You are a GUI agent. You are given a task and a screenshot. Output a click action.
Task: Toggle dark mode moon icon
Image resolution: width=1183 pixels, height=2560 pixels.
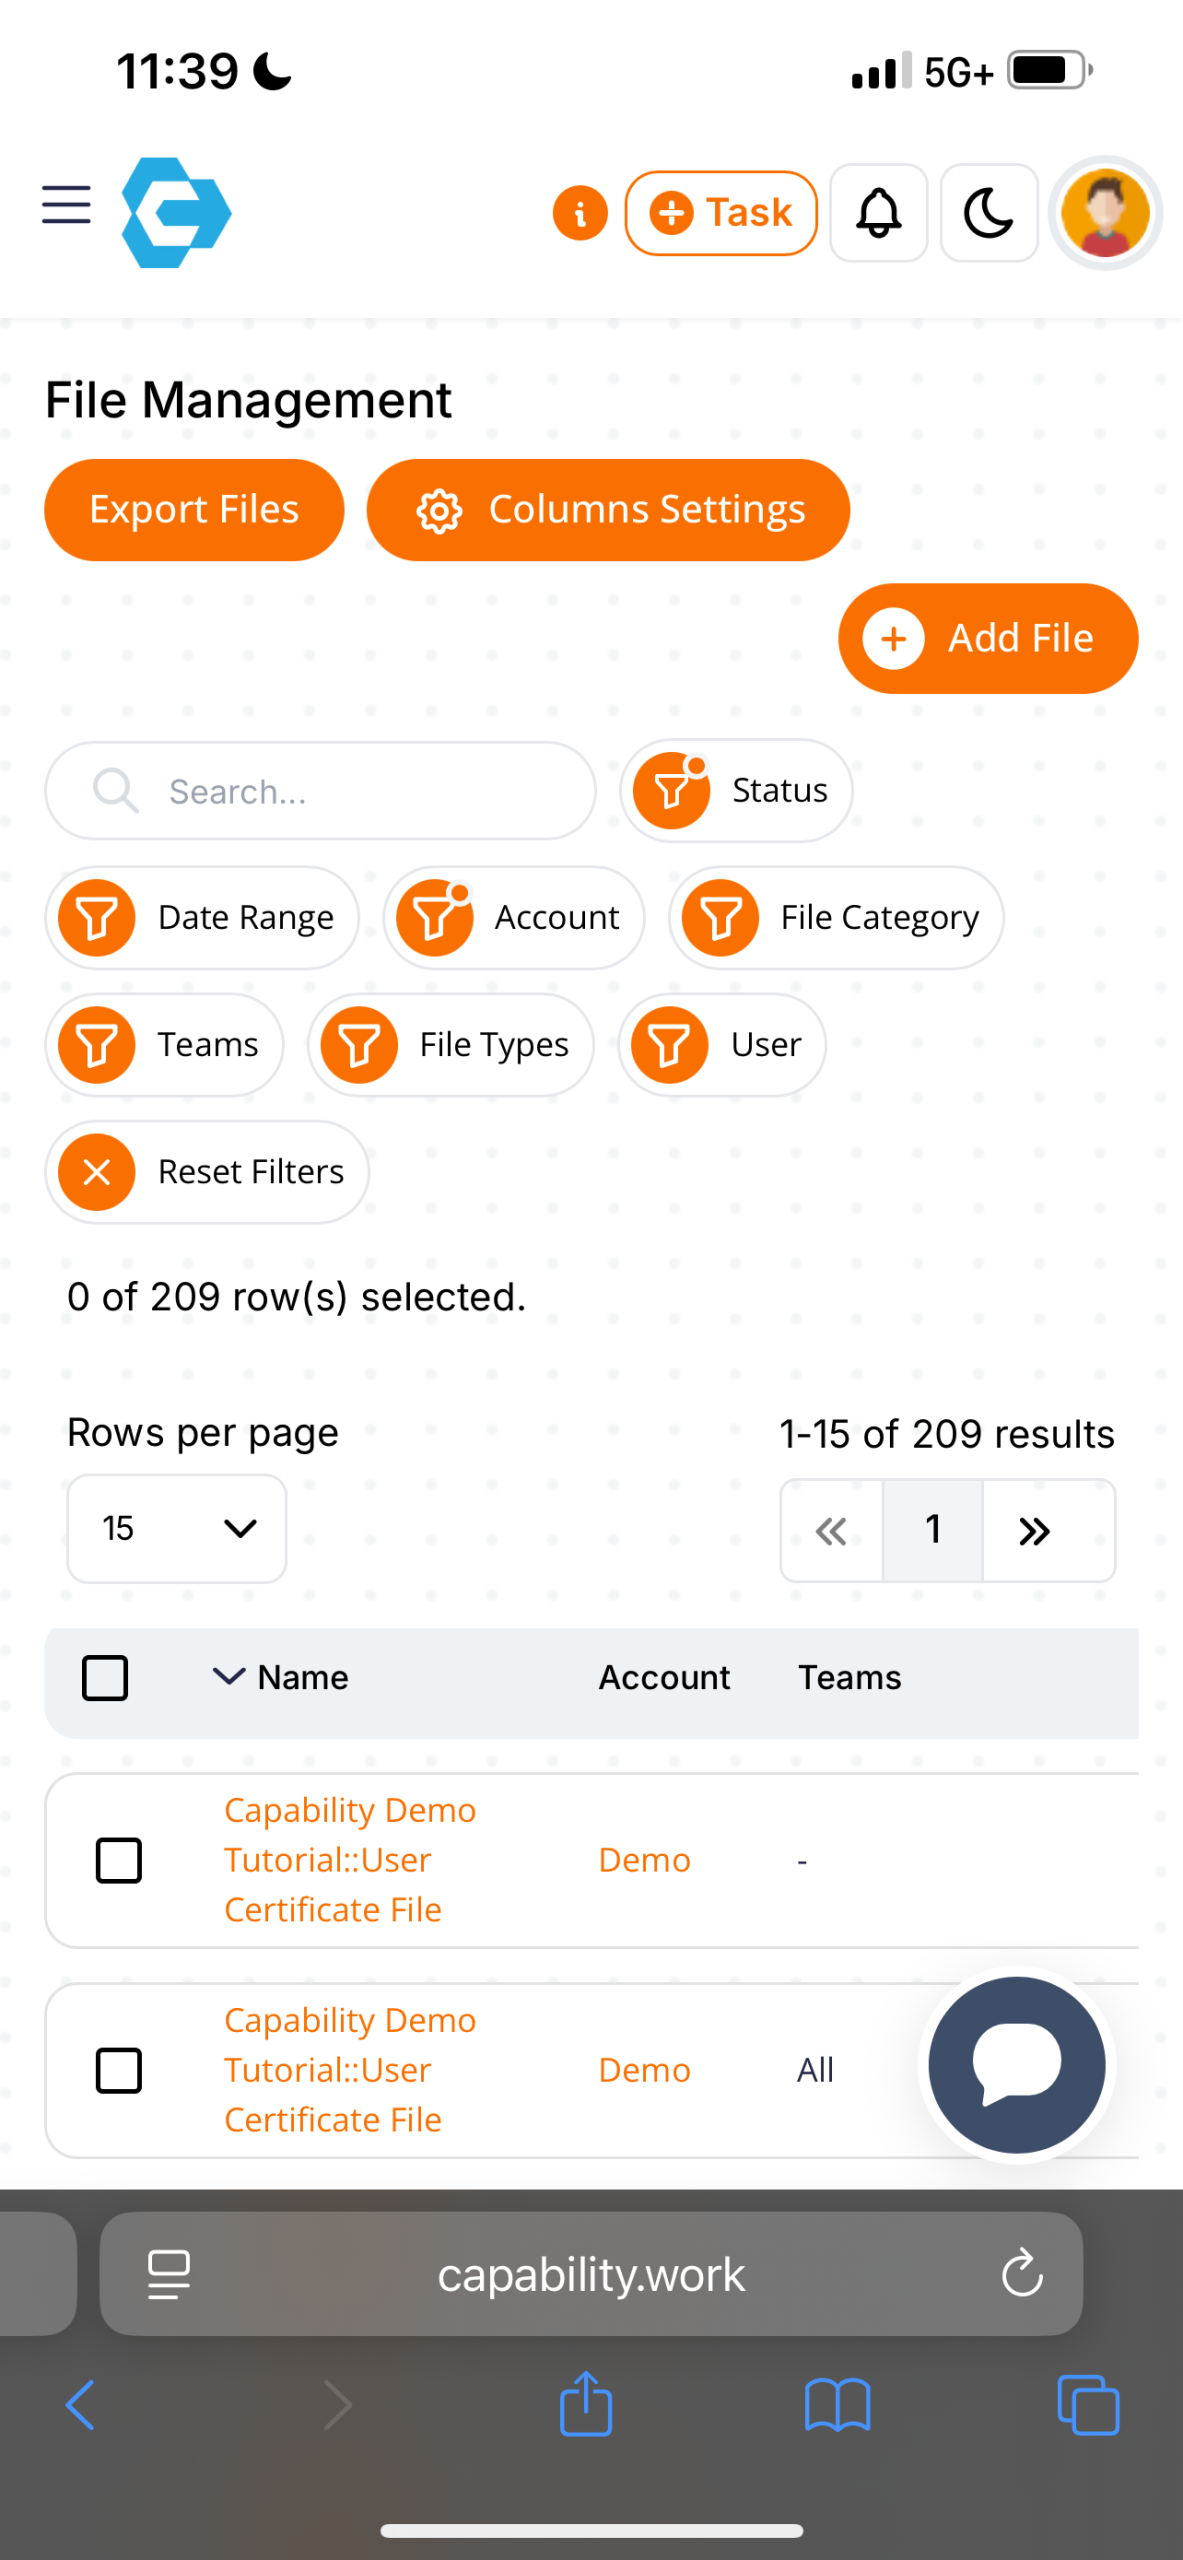pos(988,213)
